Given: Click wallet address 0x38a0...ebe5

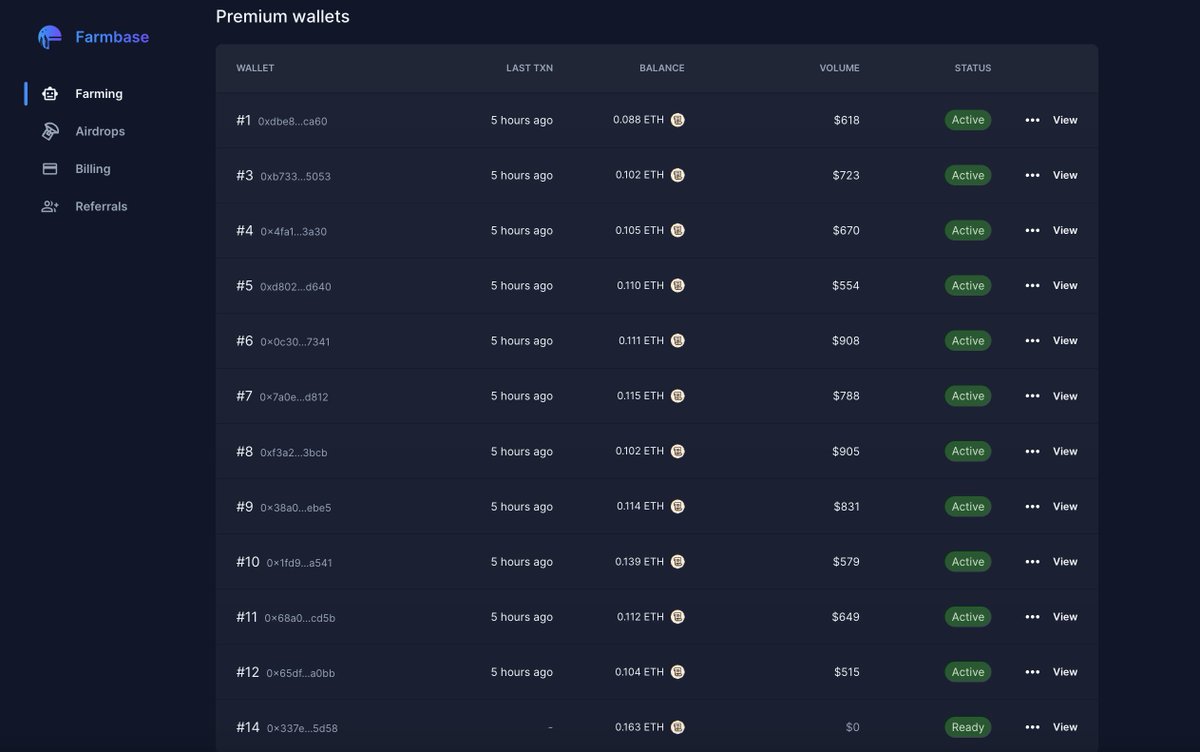Looking at the screenshot, I should (x=295, y=508).
